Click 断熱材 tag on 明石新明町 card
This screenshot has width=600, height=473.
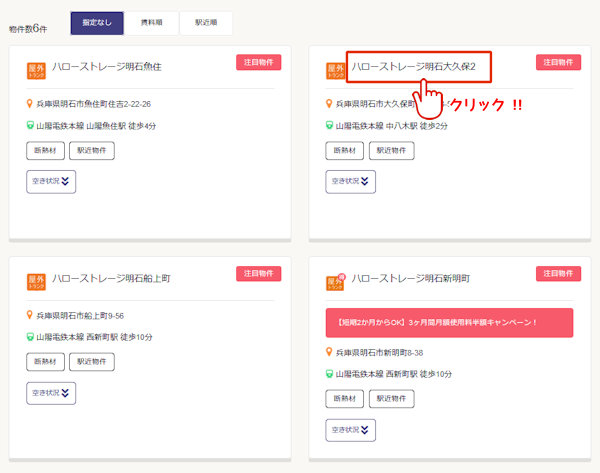click(345, 399)
